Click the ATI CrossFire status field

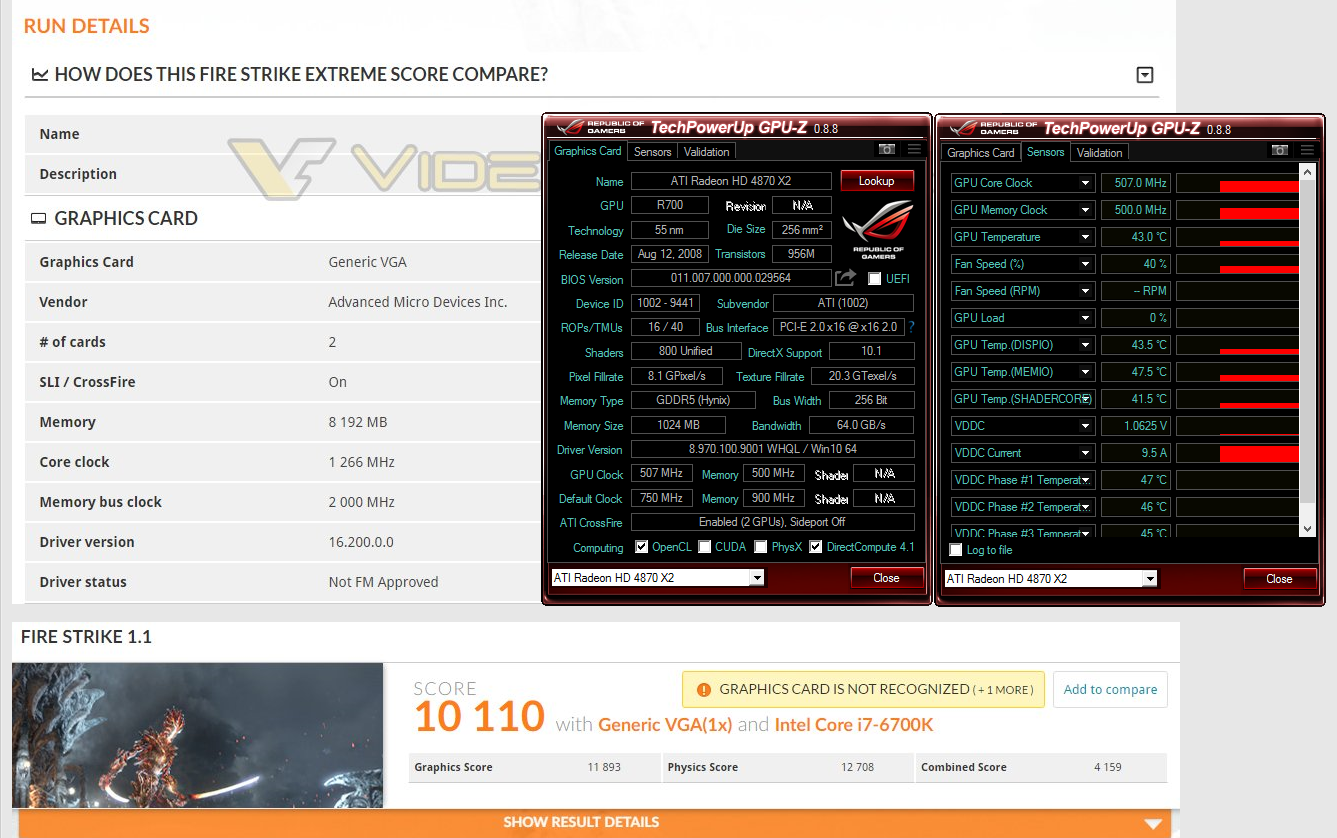(773, 523)
